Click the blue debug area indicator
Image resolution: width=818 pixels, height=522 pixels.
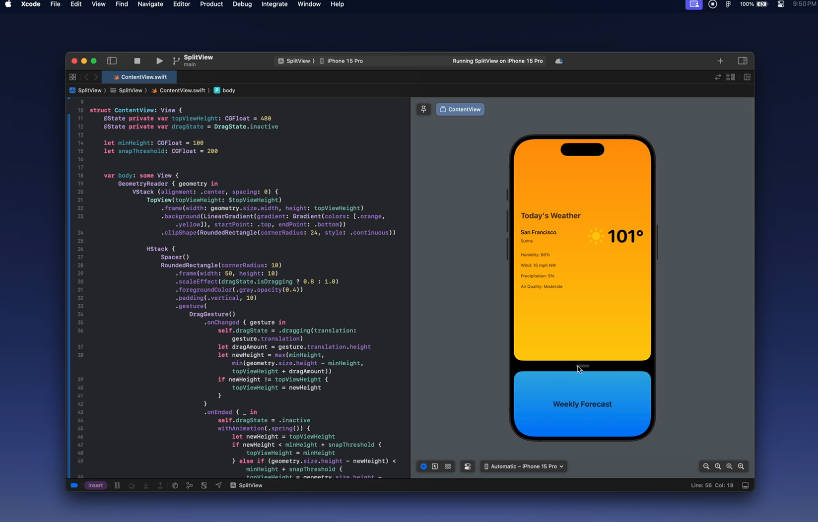click(74, 485)
